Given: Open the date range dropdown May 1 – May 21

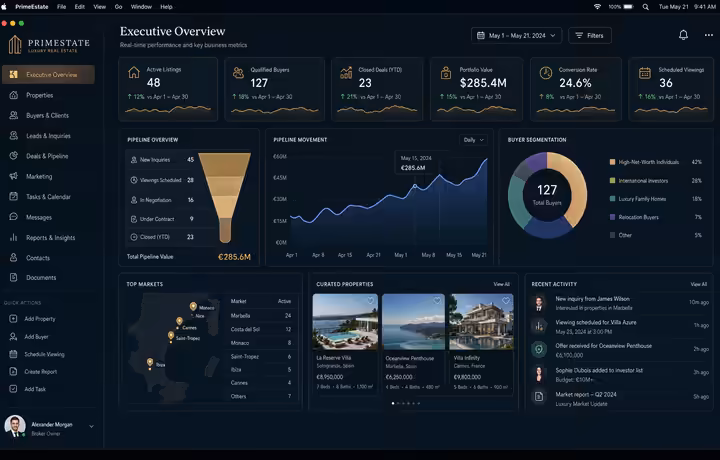Looking at the screenshot, I should [516, 35].
